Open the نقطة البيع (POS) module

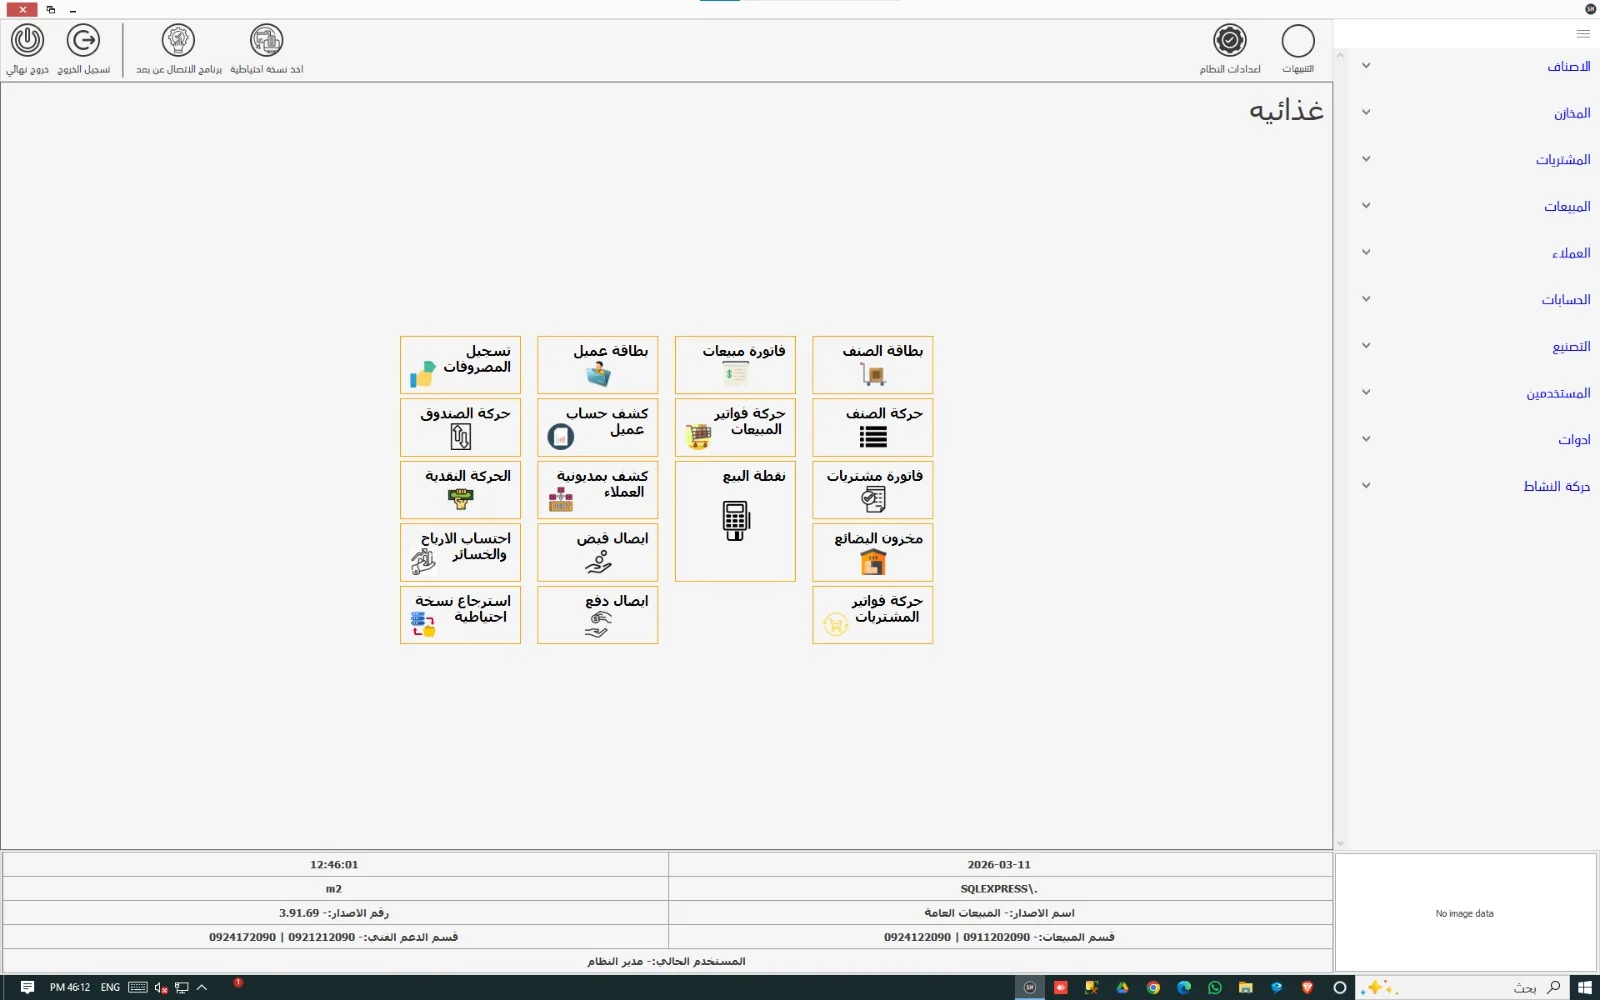point(735,520)
